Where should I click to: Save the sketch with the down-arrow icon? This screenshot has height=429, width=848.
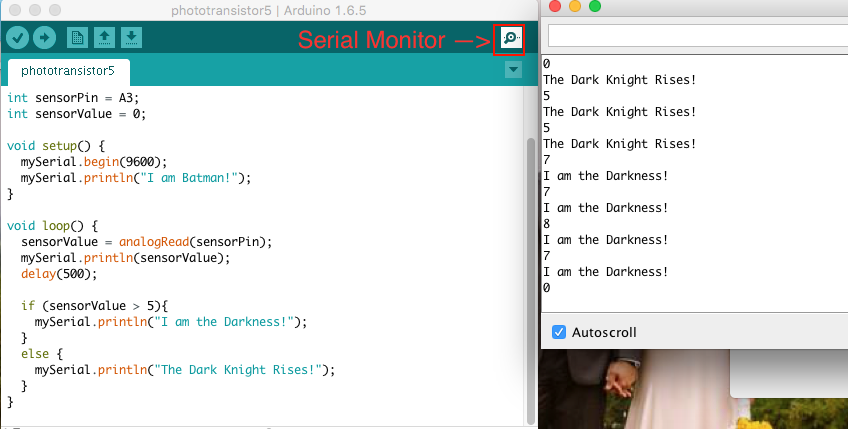[131, 38]
